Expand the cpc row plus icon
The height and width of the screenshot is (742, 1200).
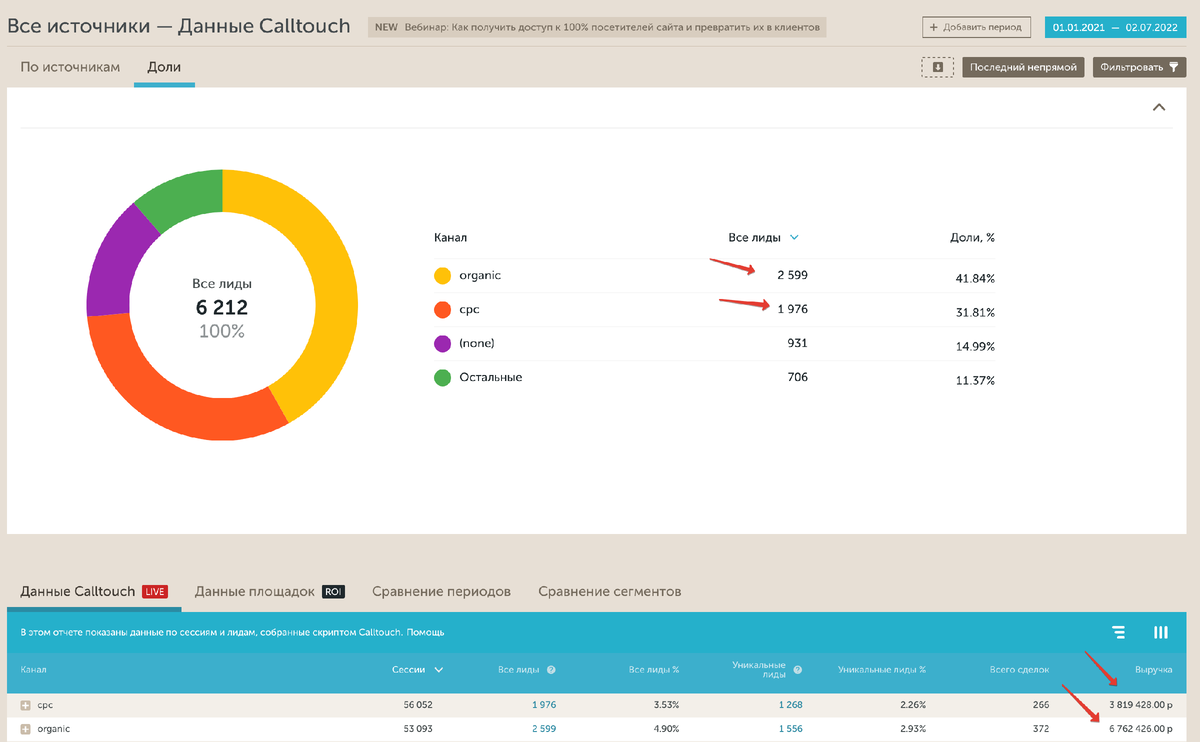pyautogui.click(x=26, y=705)
